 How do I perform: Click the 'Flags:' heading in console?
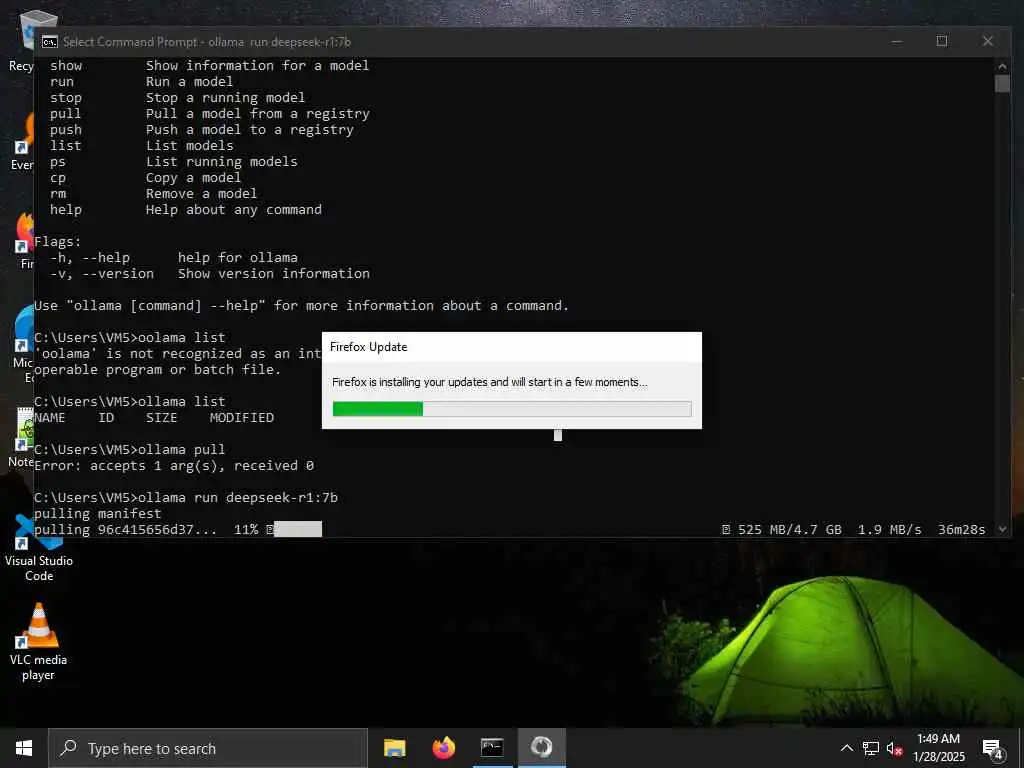coord(57,242)
